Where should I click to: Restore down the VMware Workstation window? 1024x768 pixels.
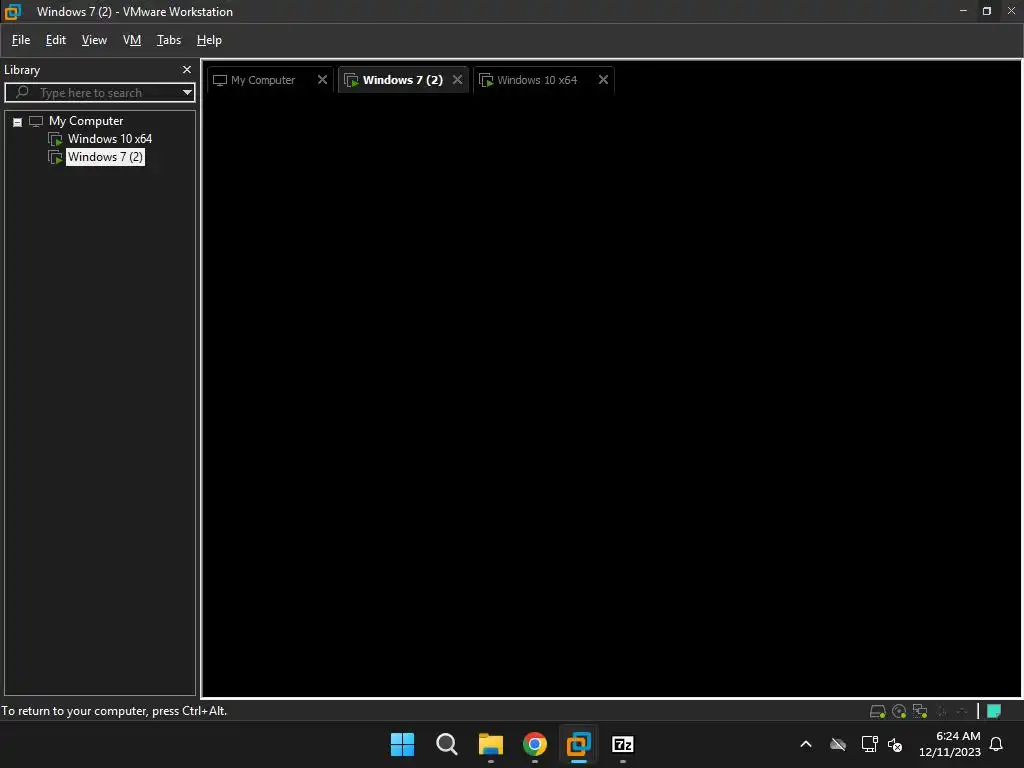tap(987, 11)
